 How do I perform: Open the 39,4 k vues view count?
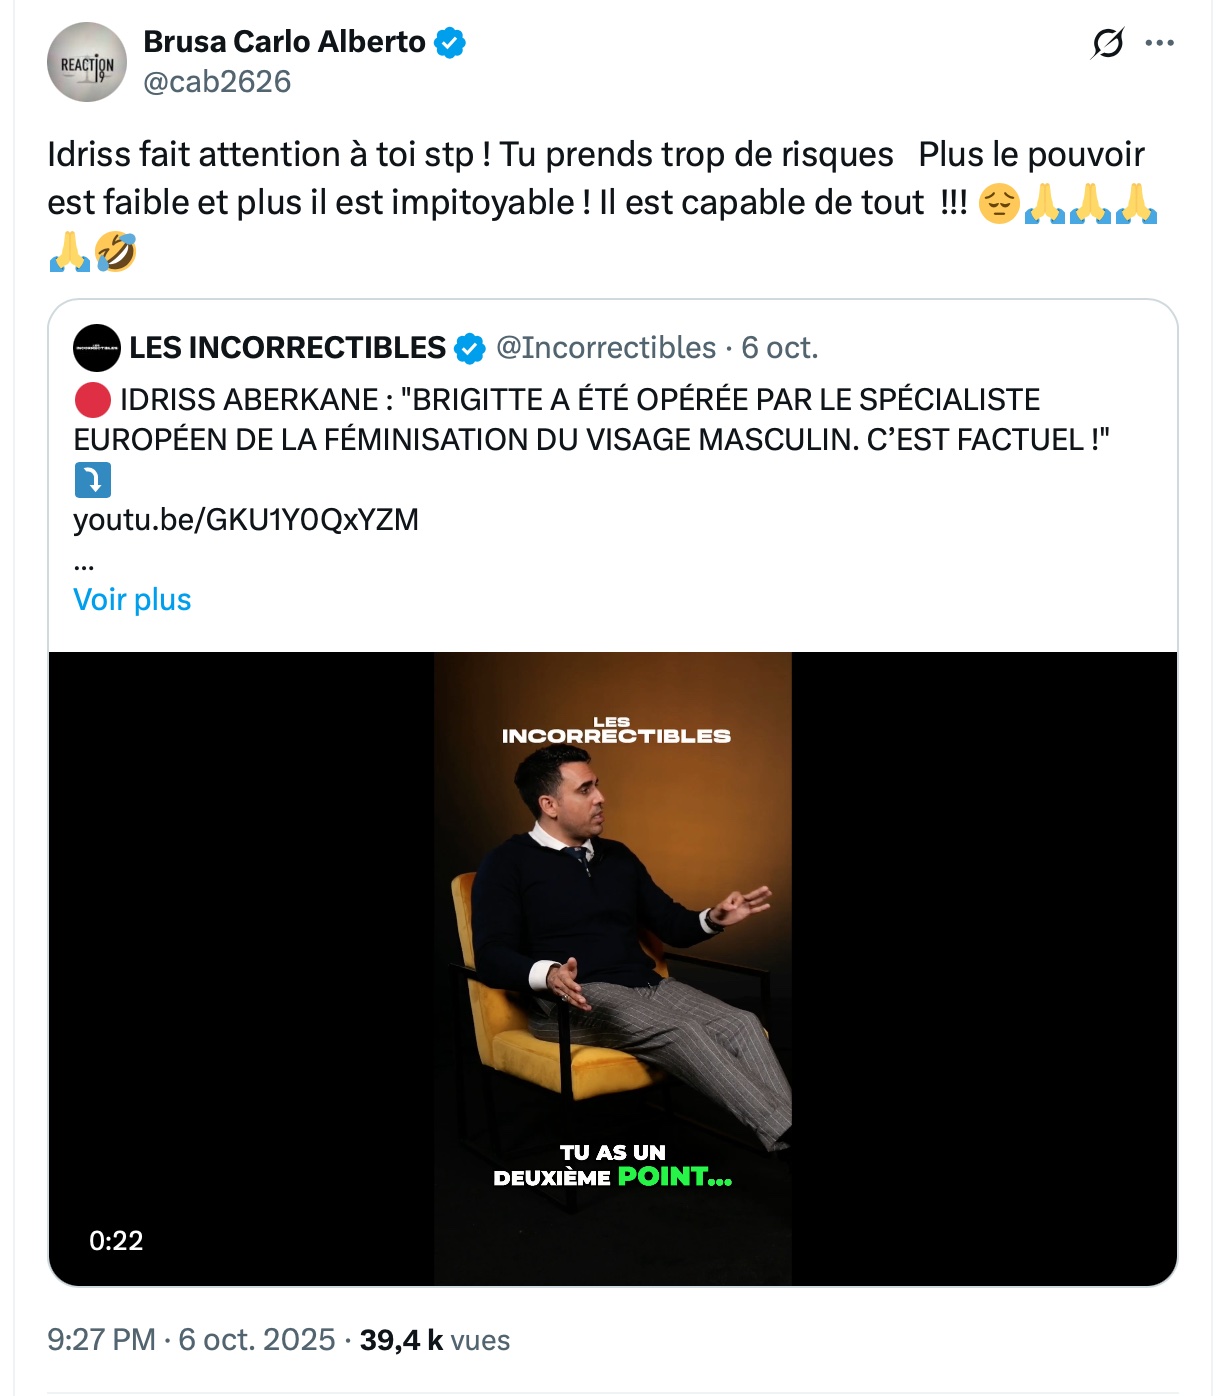434,1340
